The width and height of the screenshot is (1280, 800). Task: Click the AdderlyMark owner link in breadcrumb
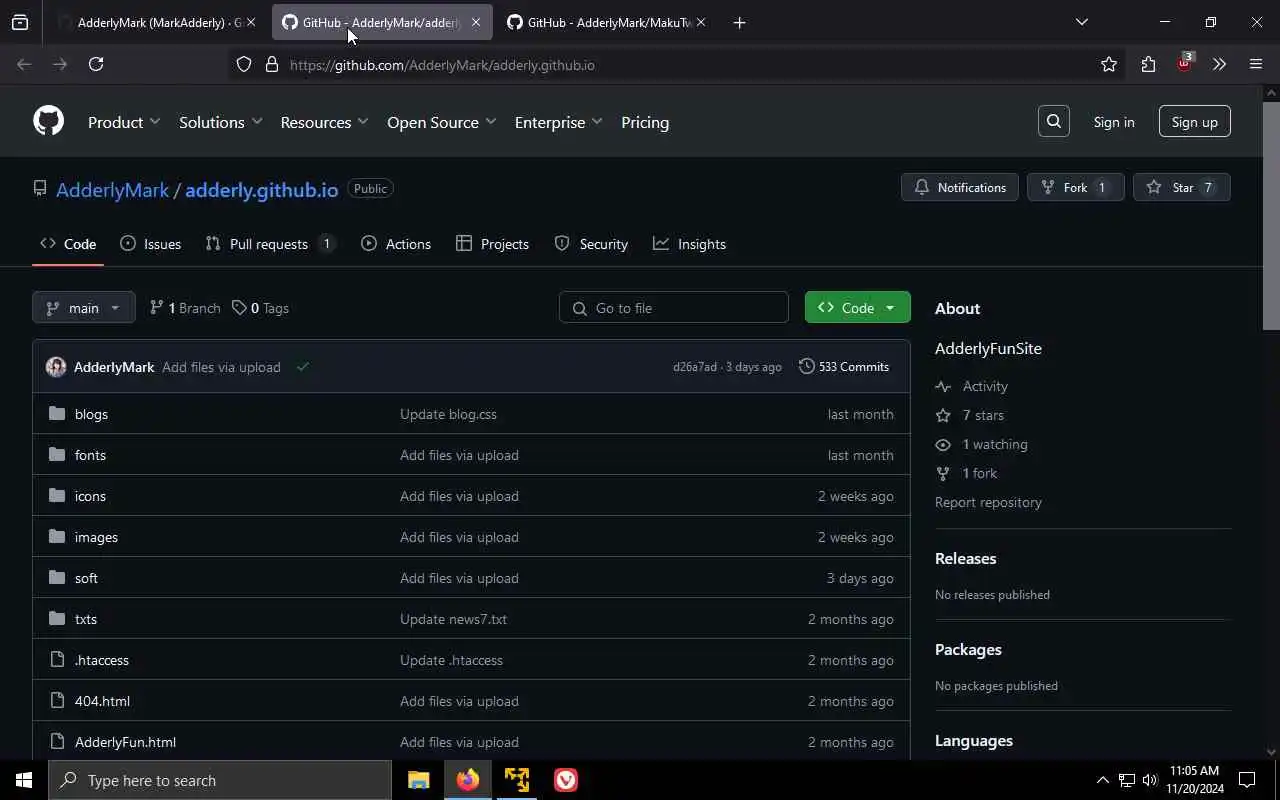112,189
